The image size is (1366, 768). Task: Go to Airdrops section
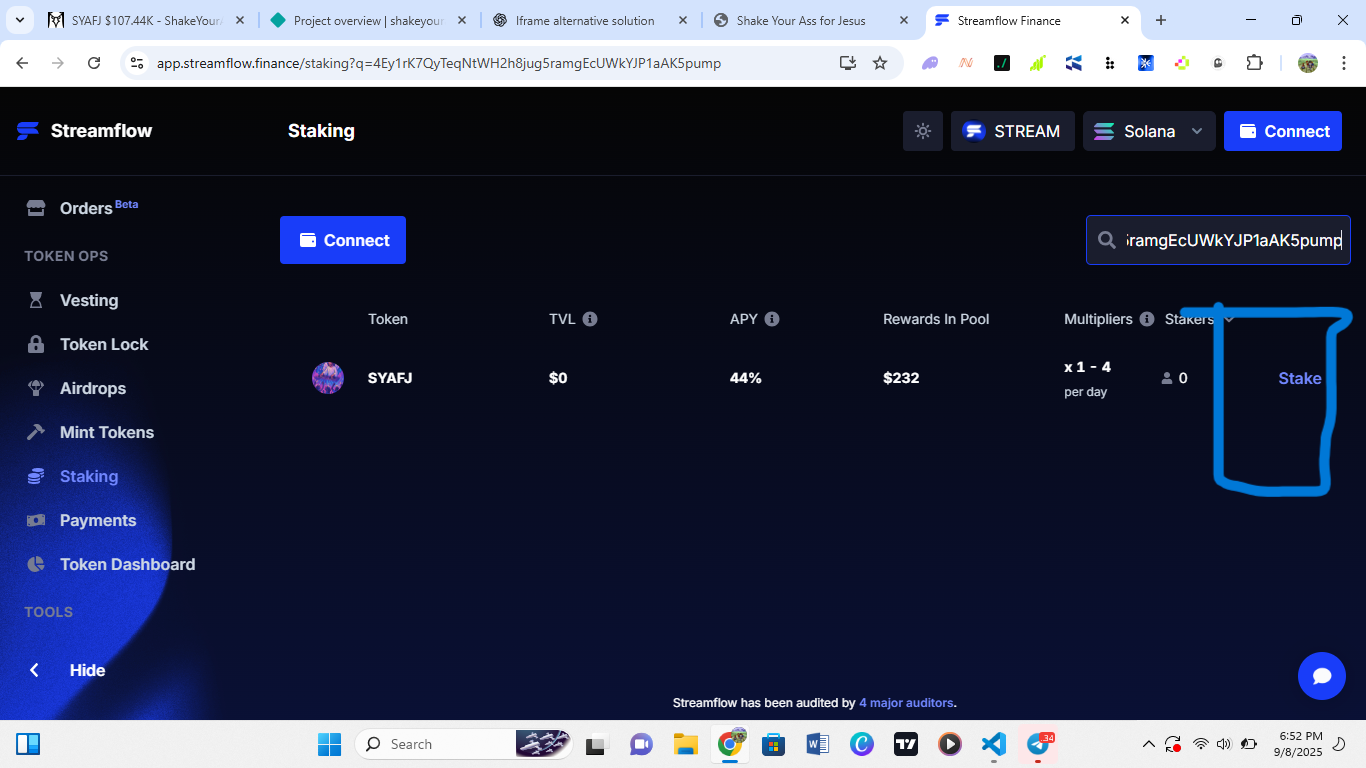[92, 388]
